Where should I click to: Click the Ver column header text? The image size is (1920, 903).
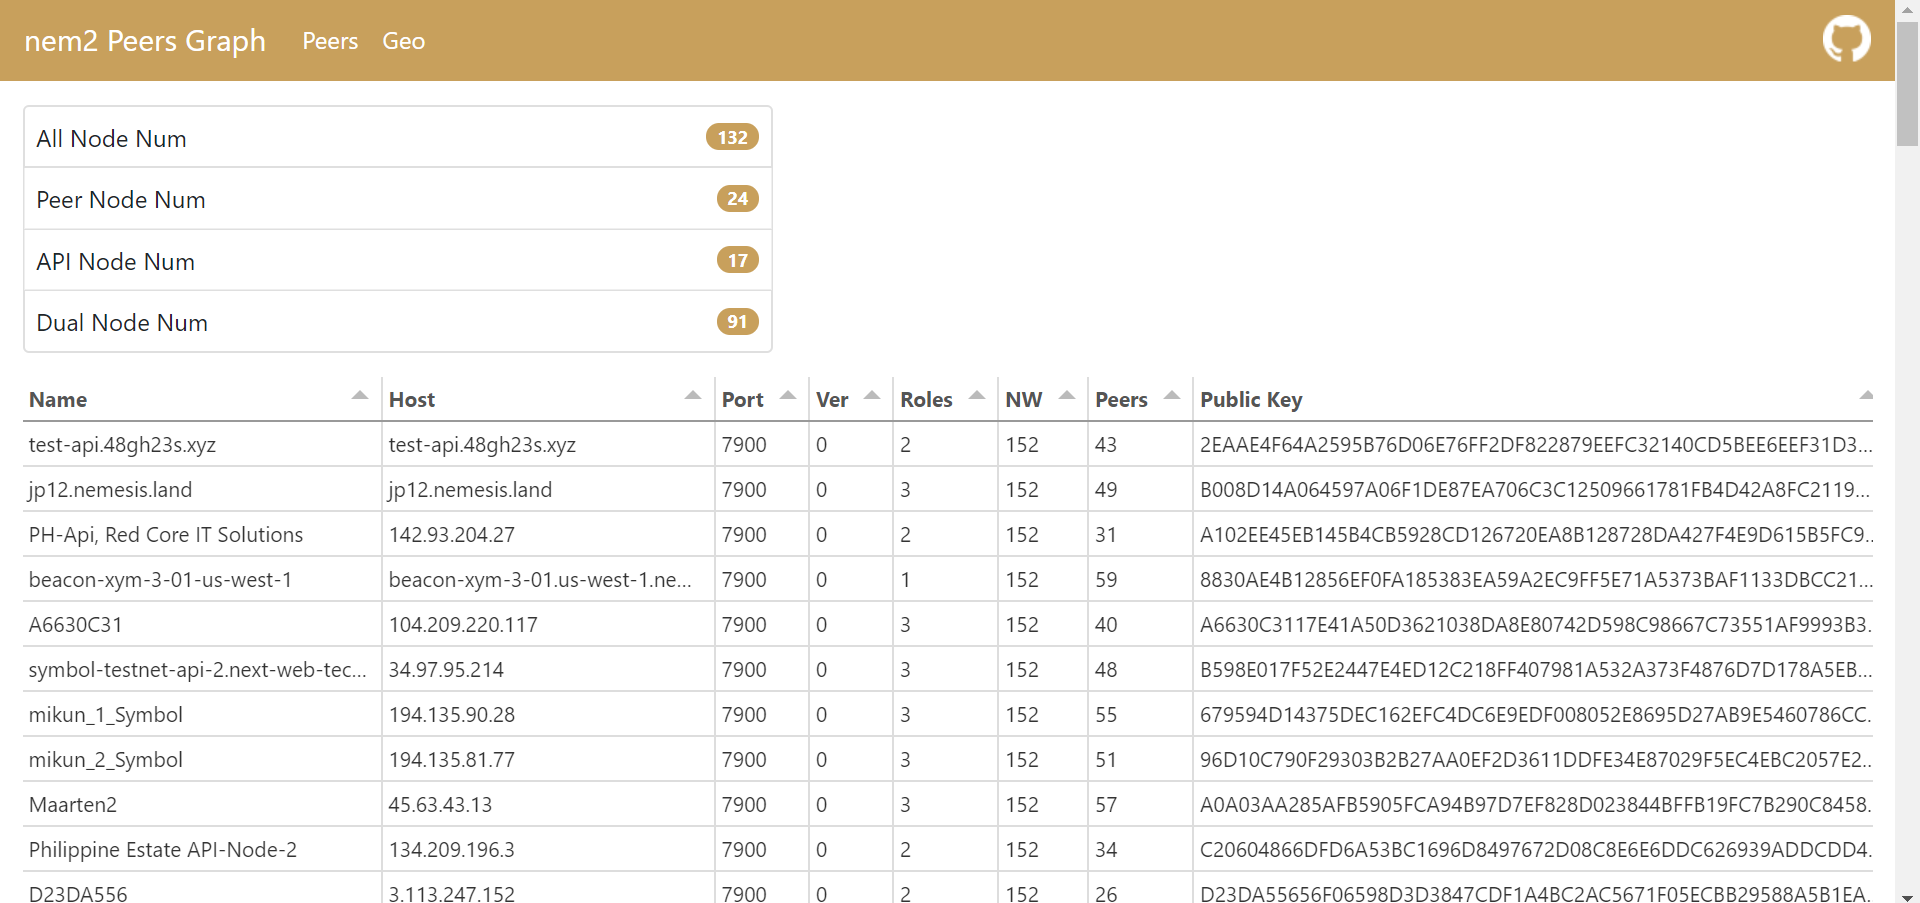pos(832,400)
